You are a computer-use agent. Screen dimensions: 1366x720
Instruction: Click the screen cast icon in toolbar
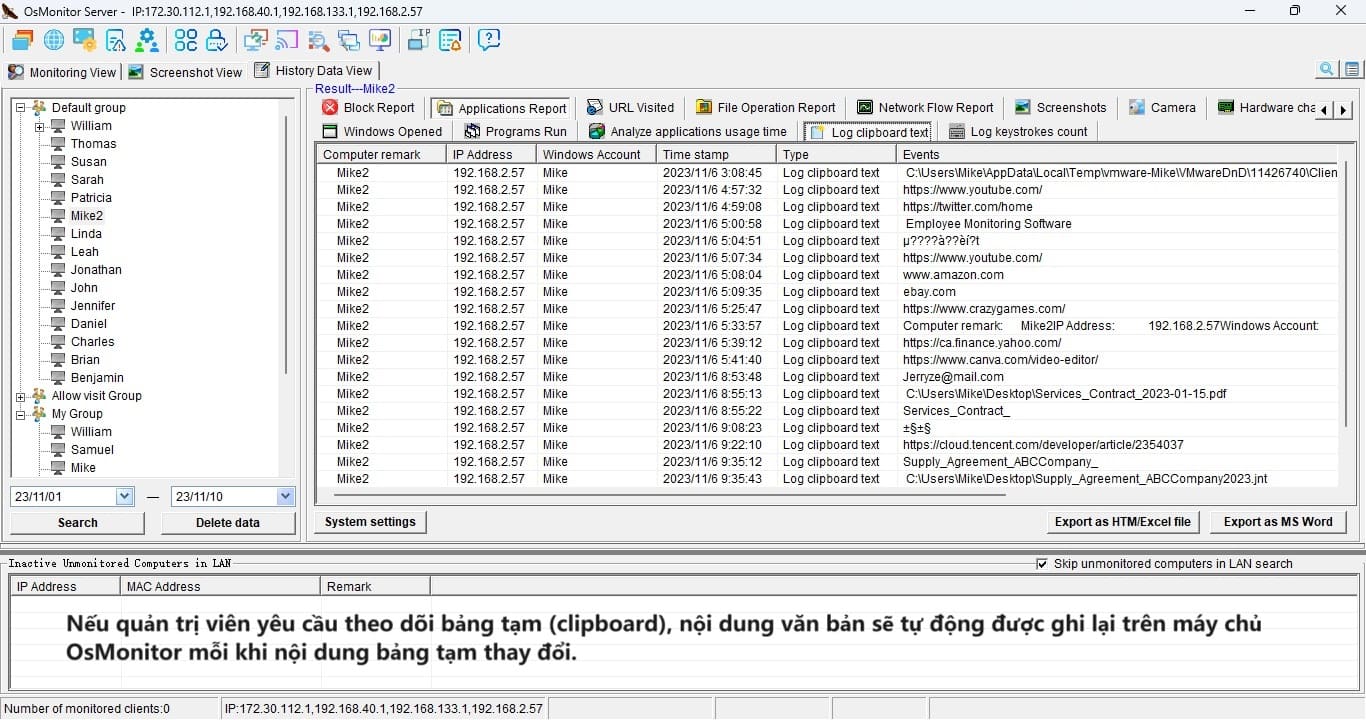click(287, 40)
